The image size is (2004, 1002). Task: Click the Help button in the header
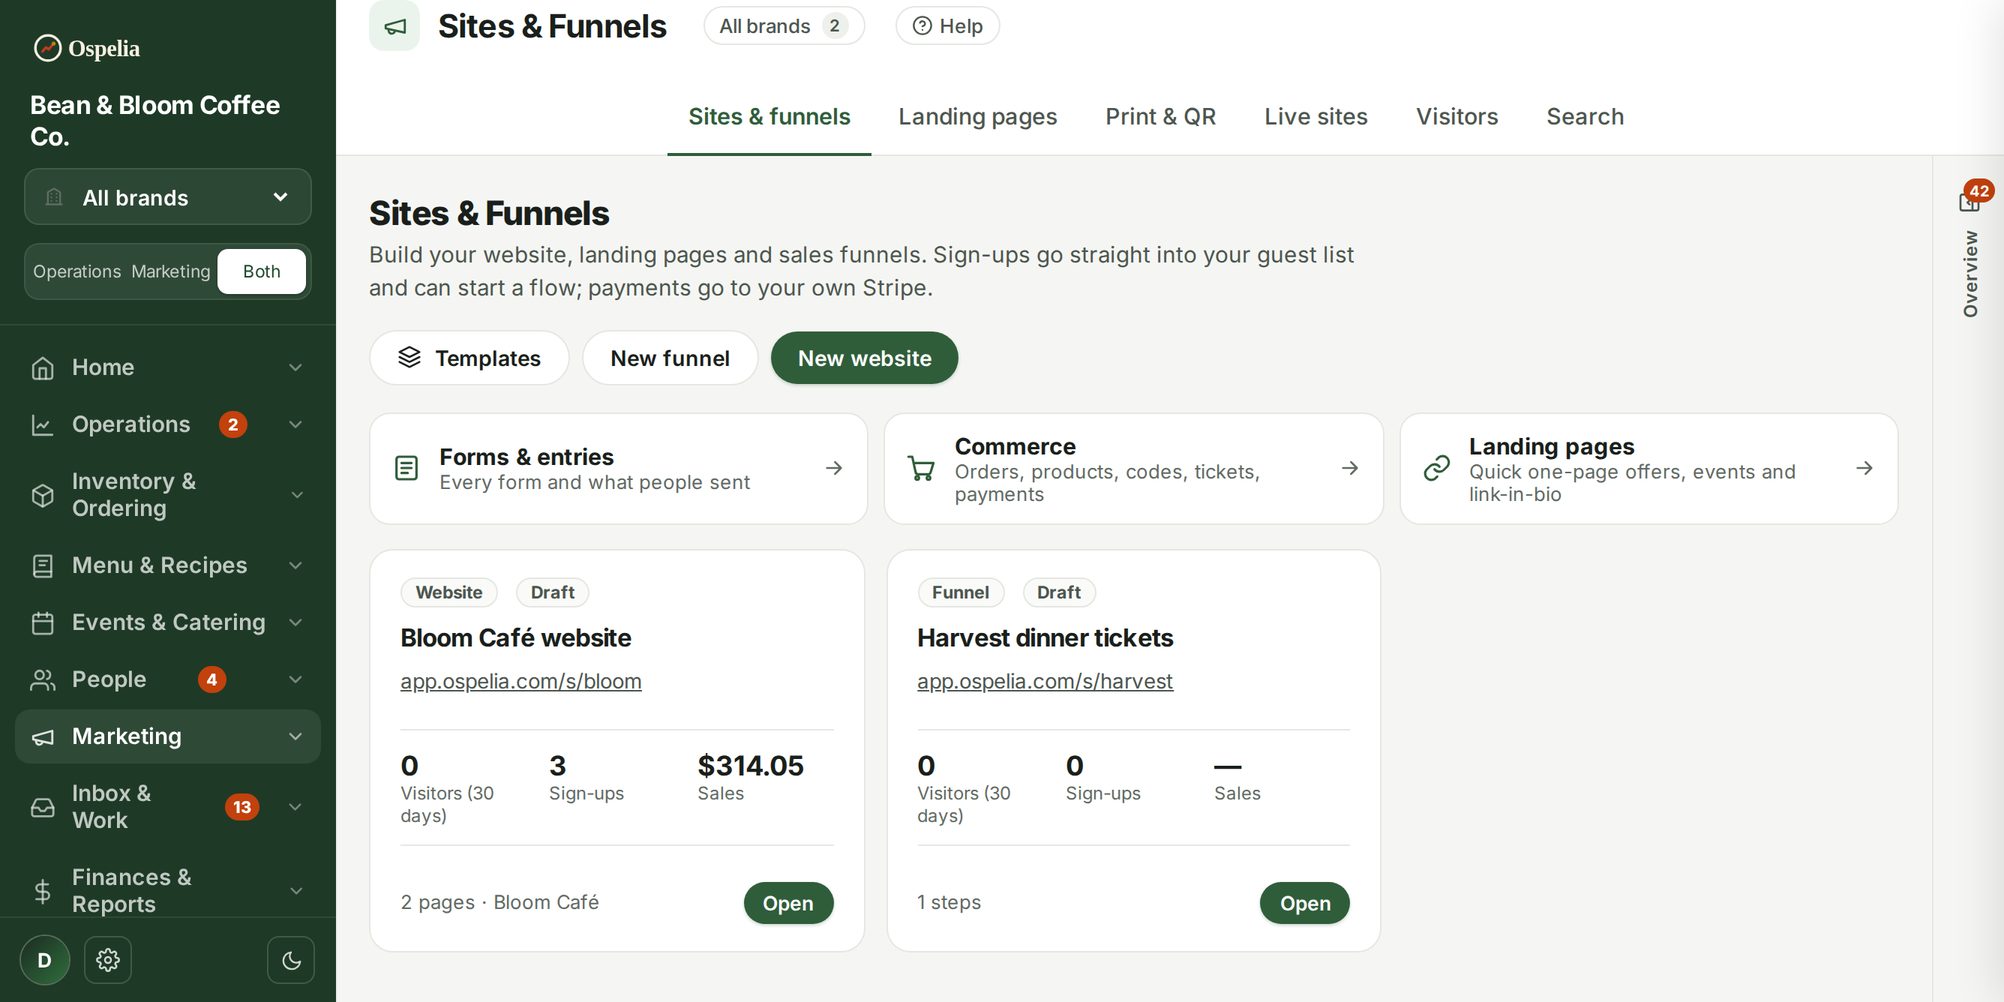(947, 26)
